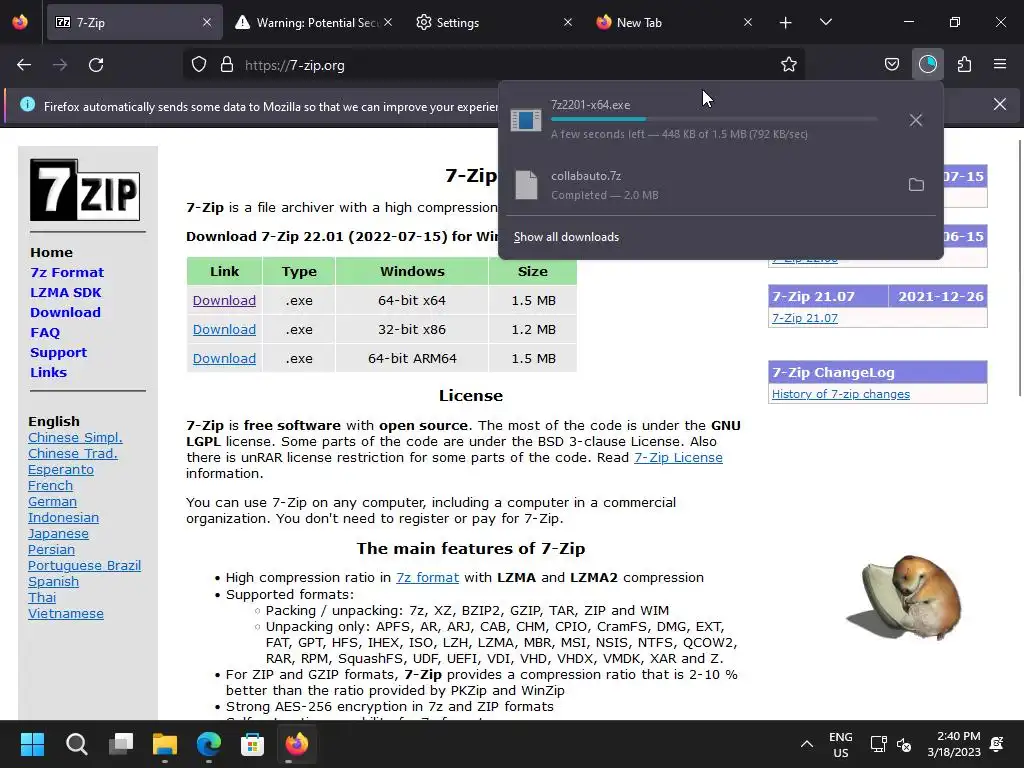
Task: Switch language to Persian
Action: point(52,549)
